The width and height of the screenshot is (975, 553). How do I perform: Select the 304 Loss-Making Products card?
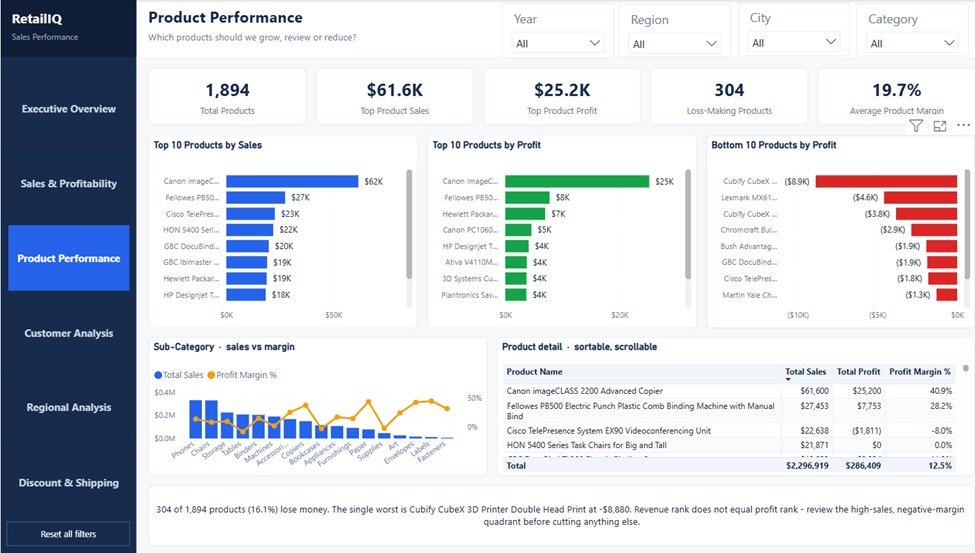pyautogui.click(x=729, y=96)
